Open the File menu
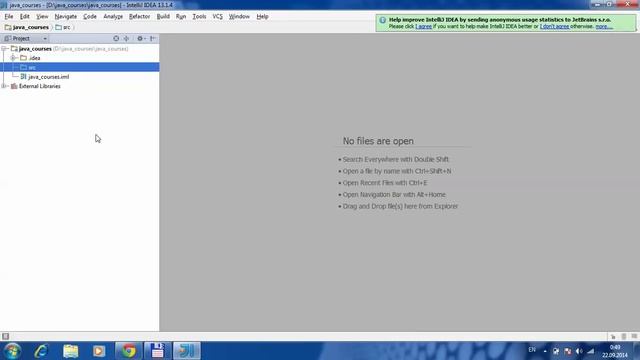The width and height of the screenshot is (640, 360). click(x=9, y=17)
